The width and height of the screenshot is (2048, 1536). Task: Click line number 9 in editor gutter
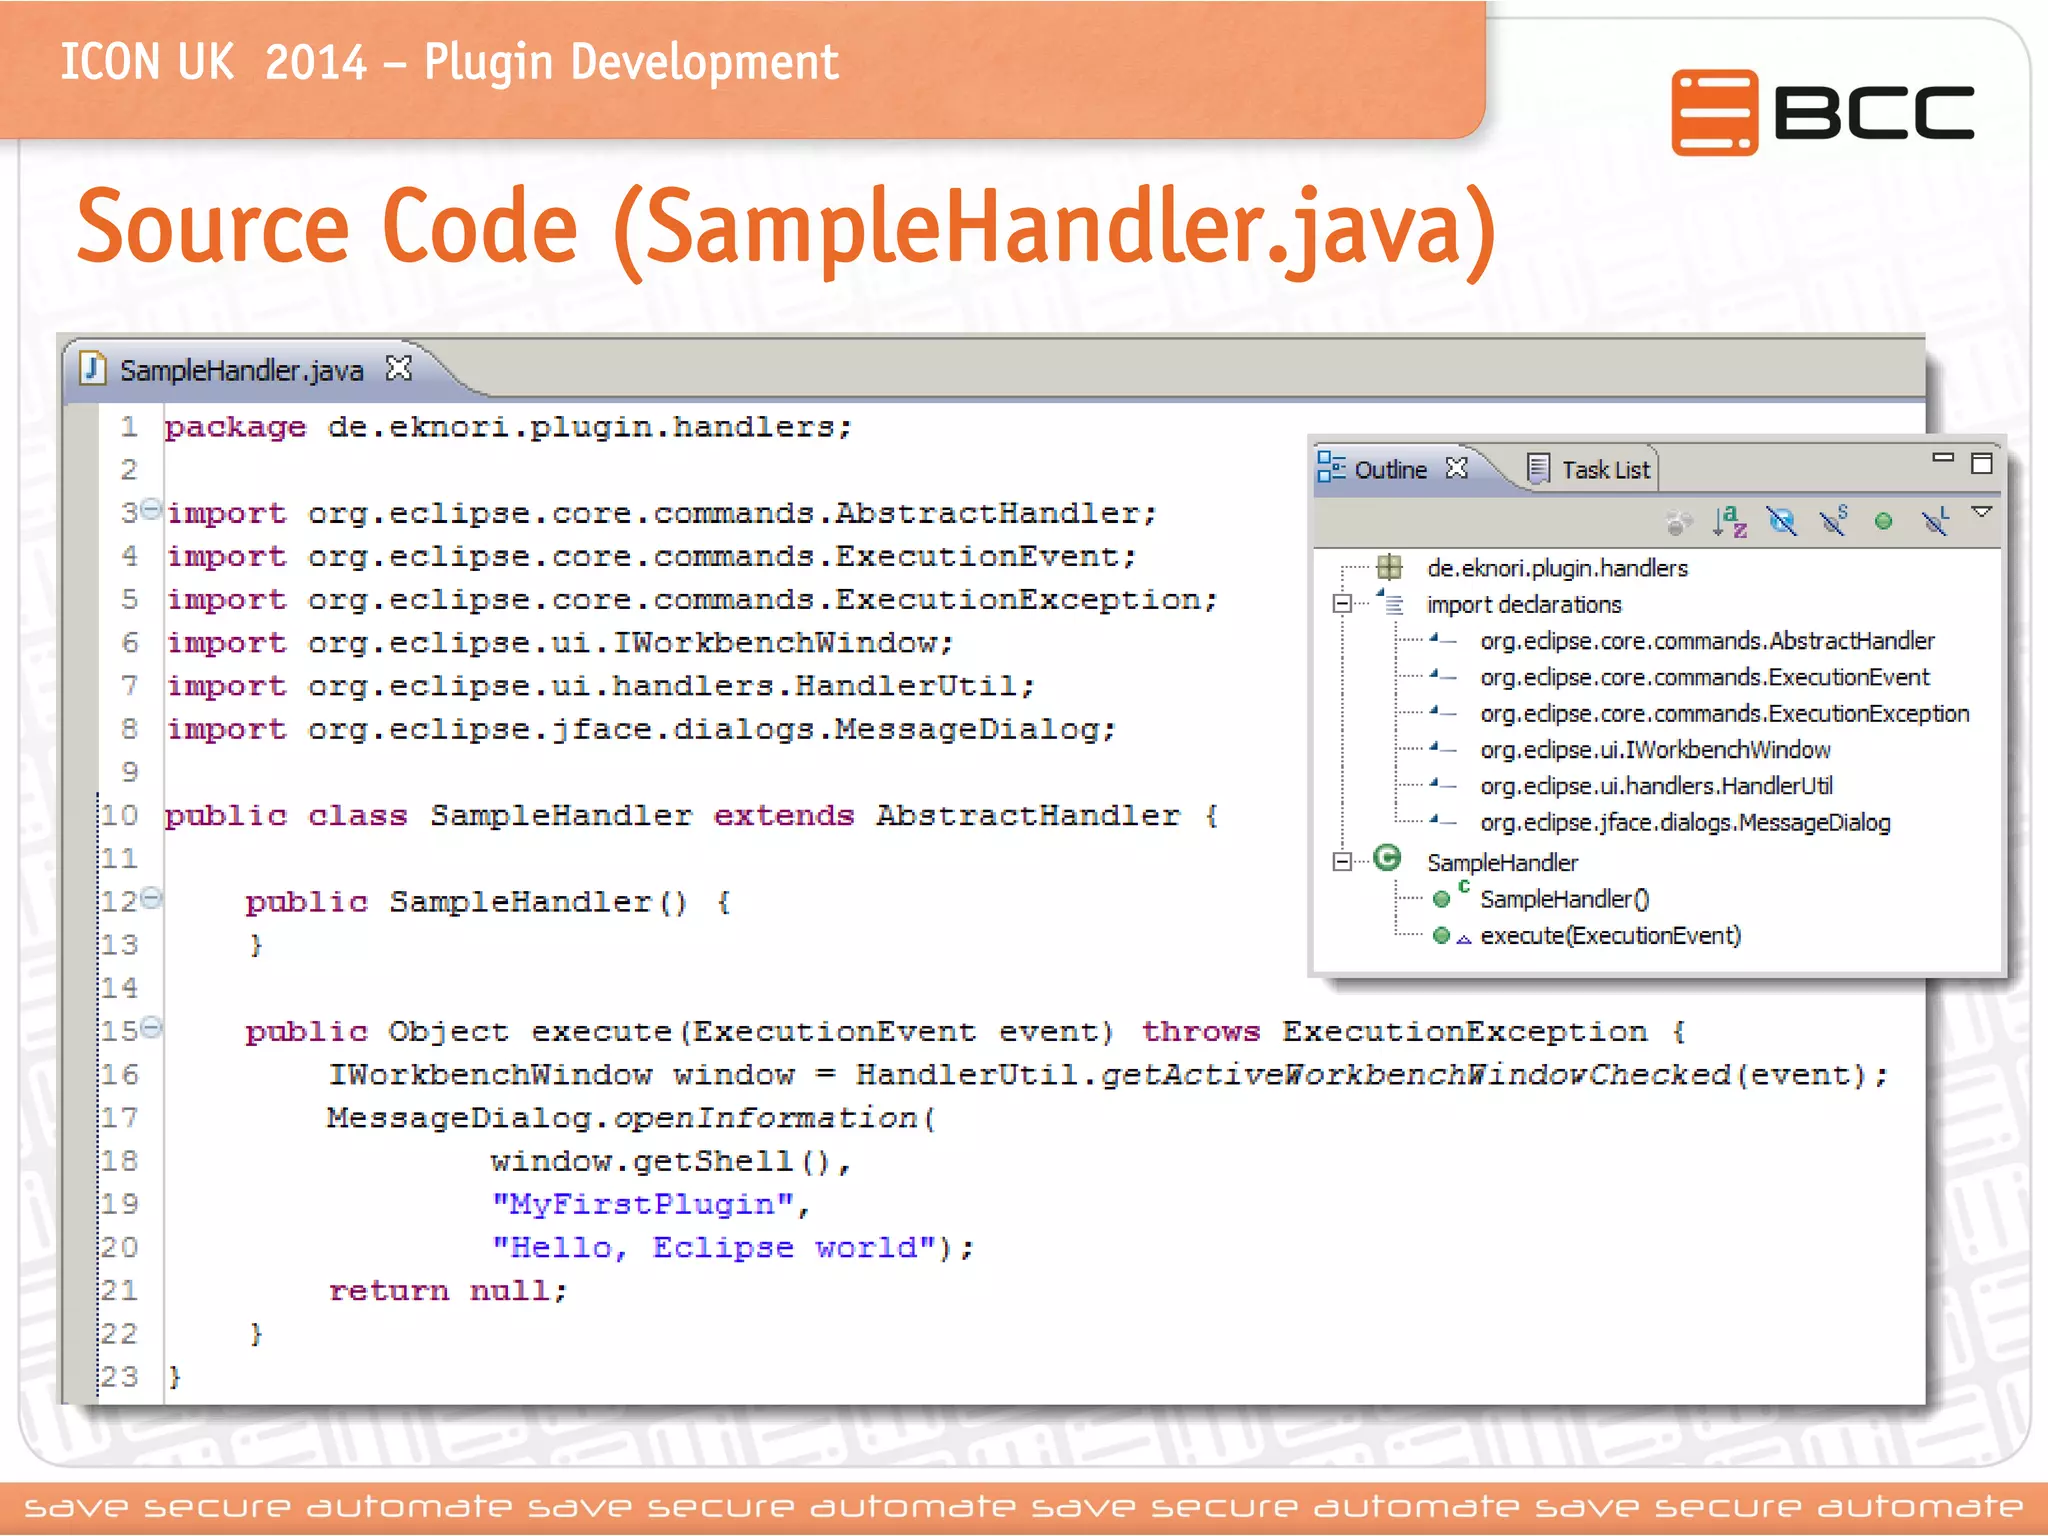129,772
